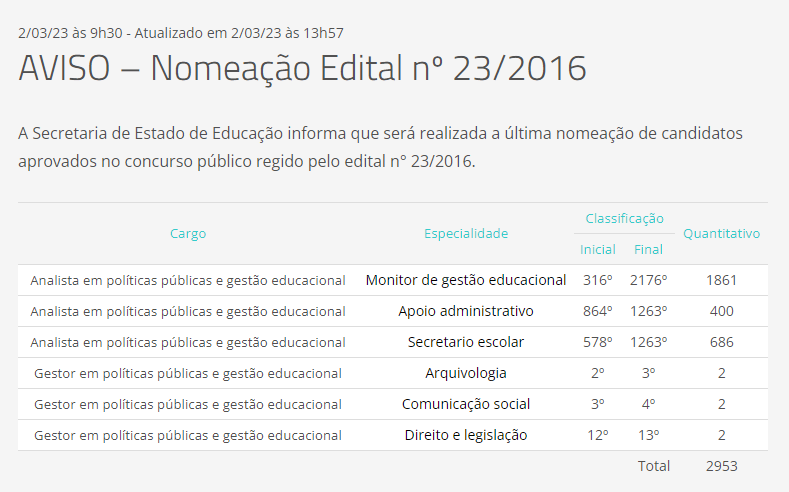The width and height of the screenshot is (789, 492).
Task: Select the Cargo column header
Action: (188, 233)
